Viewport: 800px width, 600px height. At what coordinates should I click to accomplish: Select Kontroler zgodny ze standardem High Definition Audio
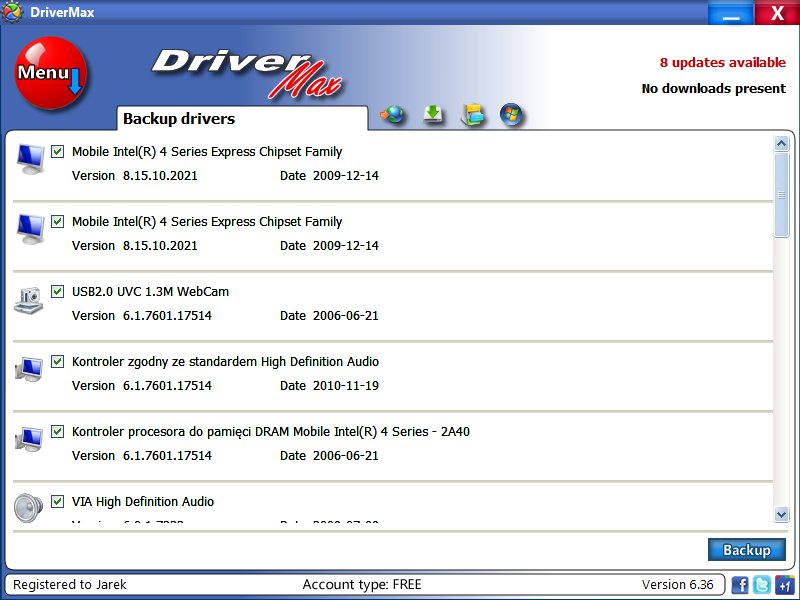[x=225, y=361]
